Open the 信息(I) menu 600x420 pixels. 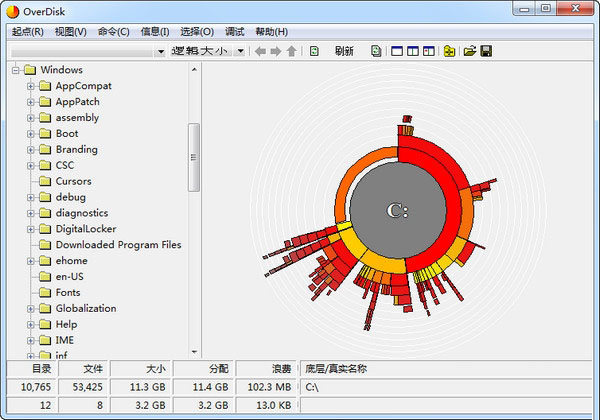tap(154, 31)
